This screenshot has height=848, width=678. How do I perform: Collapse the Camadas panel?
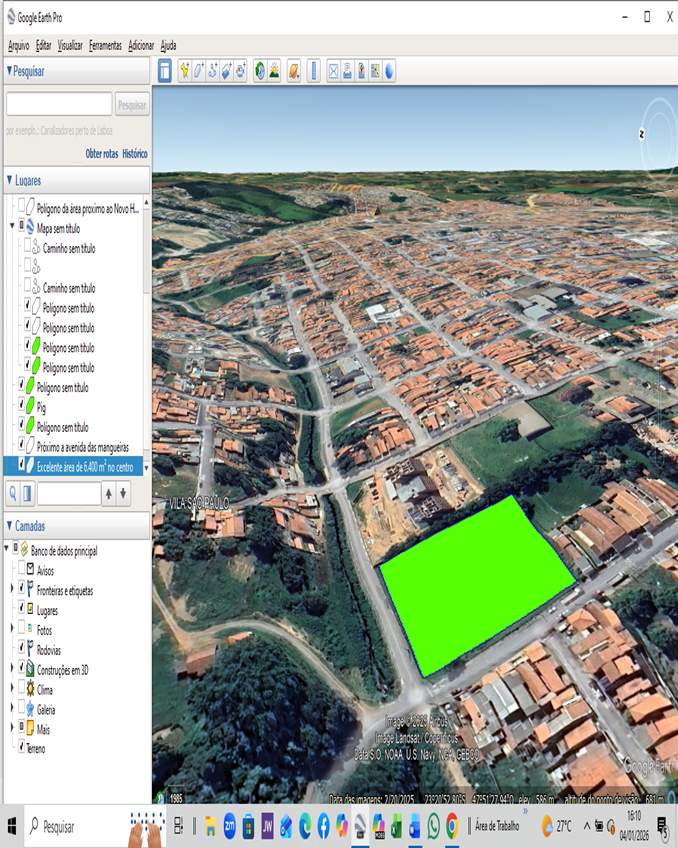pos(10,527)
